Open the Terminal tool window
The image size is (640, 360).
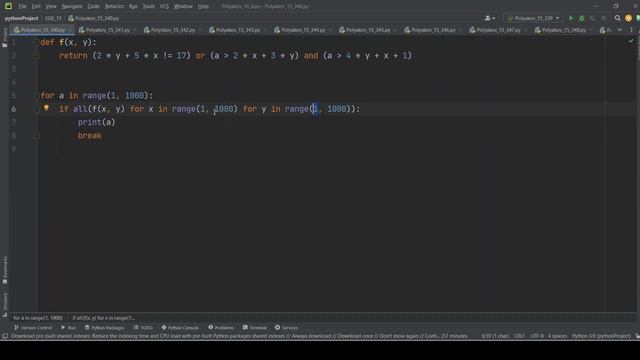tap(254, 328)
